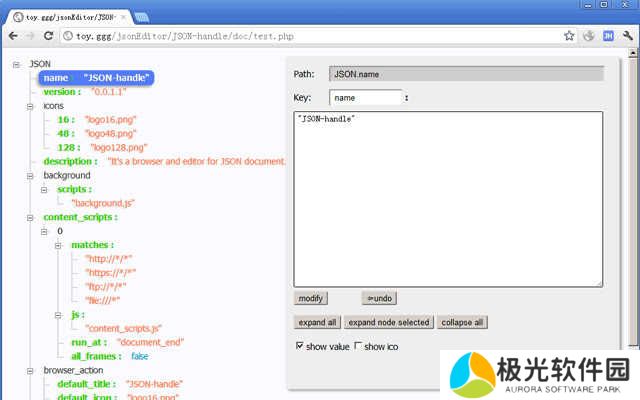Click the expand all button
The image size is (640, 400).
click(x=316, y=322)
